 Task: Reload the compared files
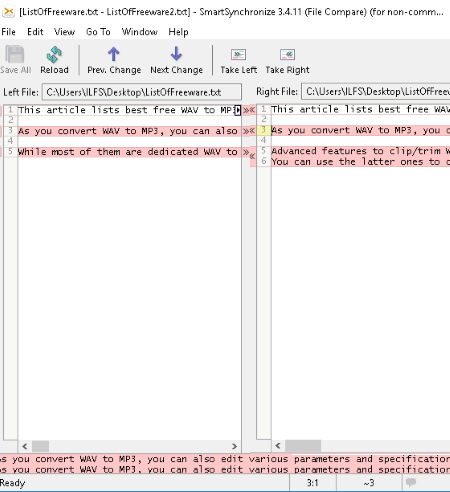click(x=54, y=54)
